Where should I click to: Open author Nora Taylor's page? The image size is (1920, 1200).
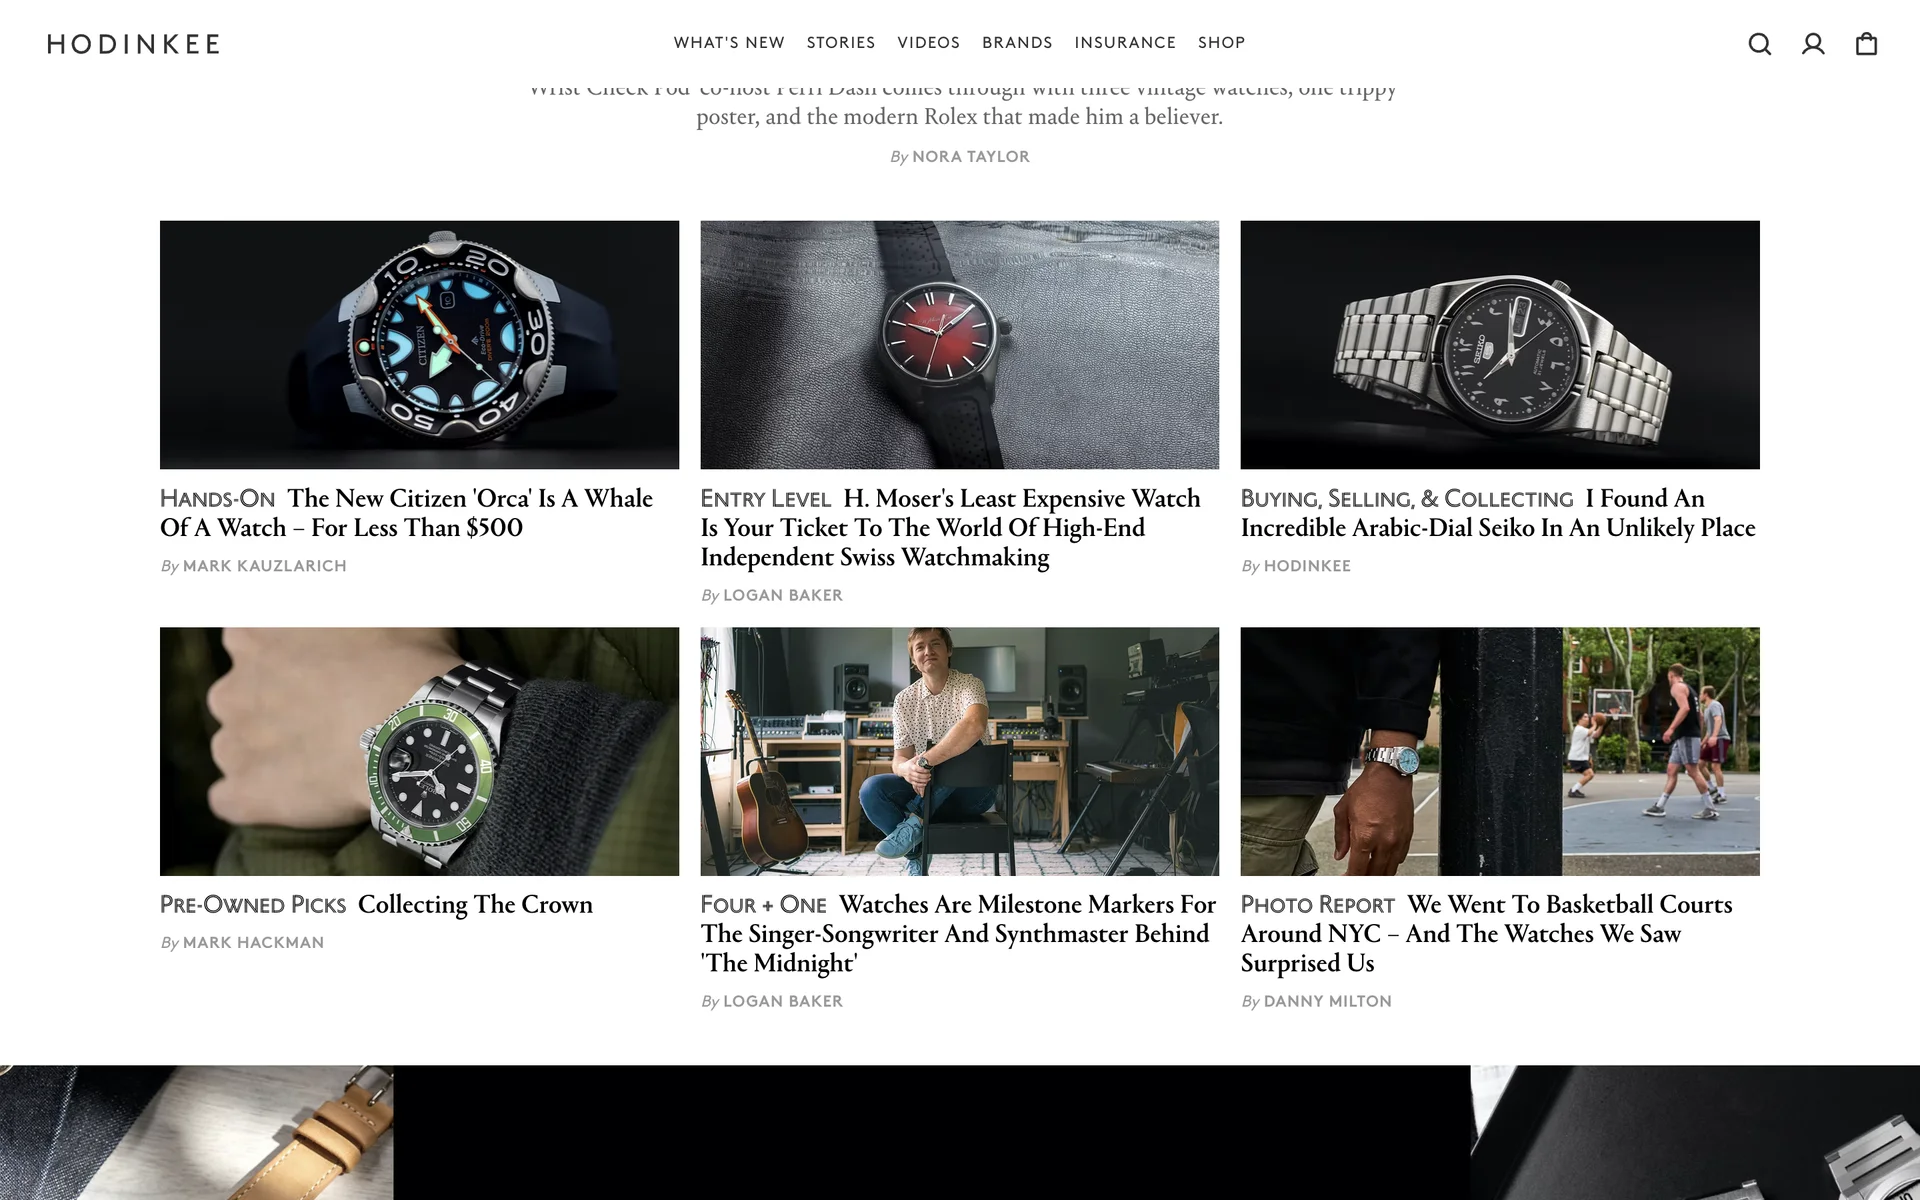970,157
